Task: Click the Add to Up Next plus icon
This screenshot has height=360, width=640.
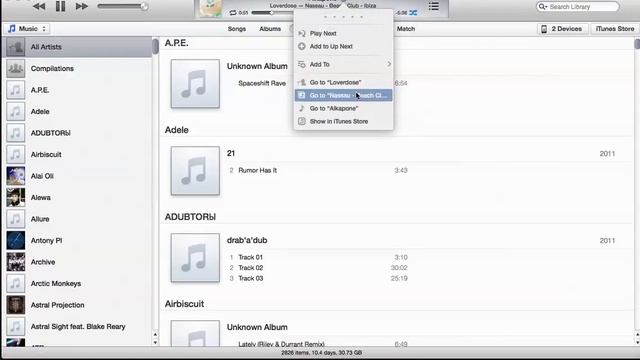Action: click(302, 47)
